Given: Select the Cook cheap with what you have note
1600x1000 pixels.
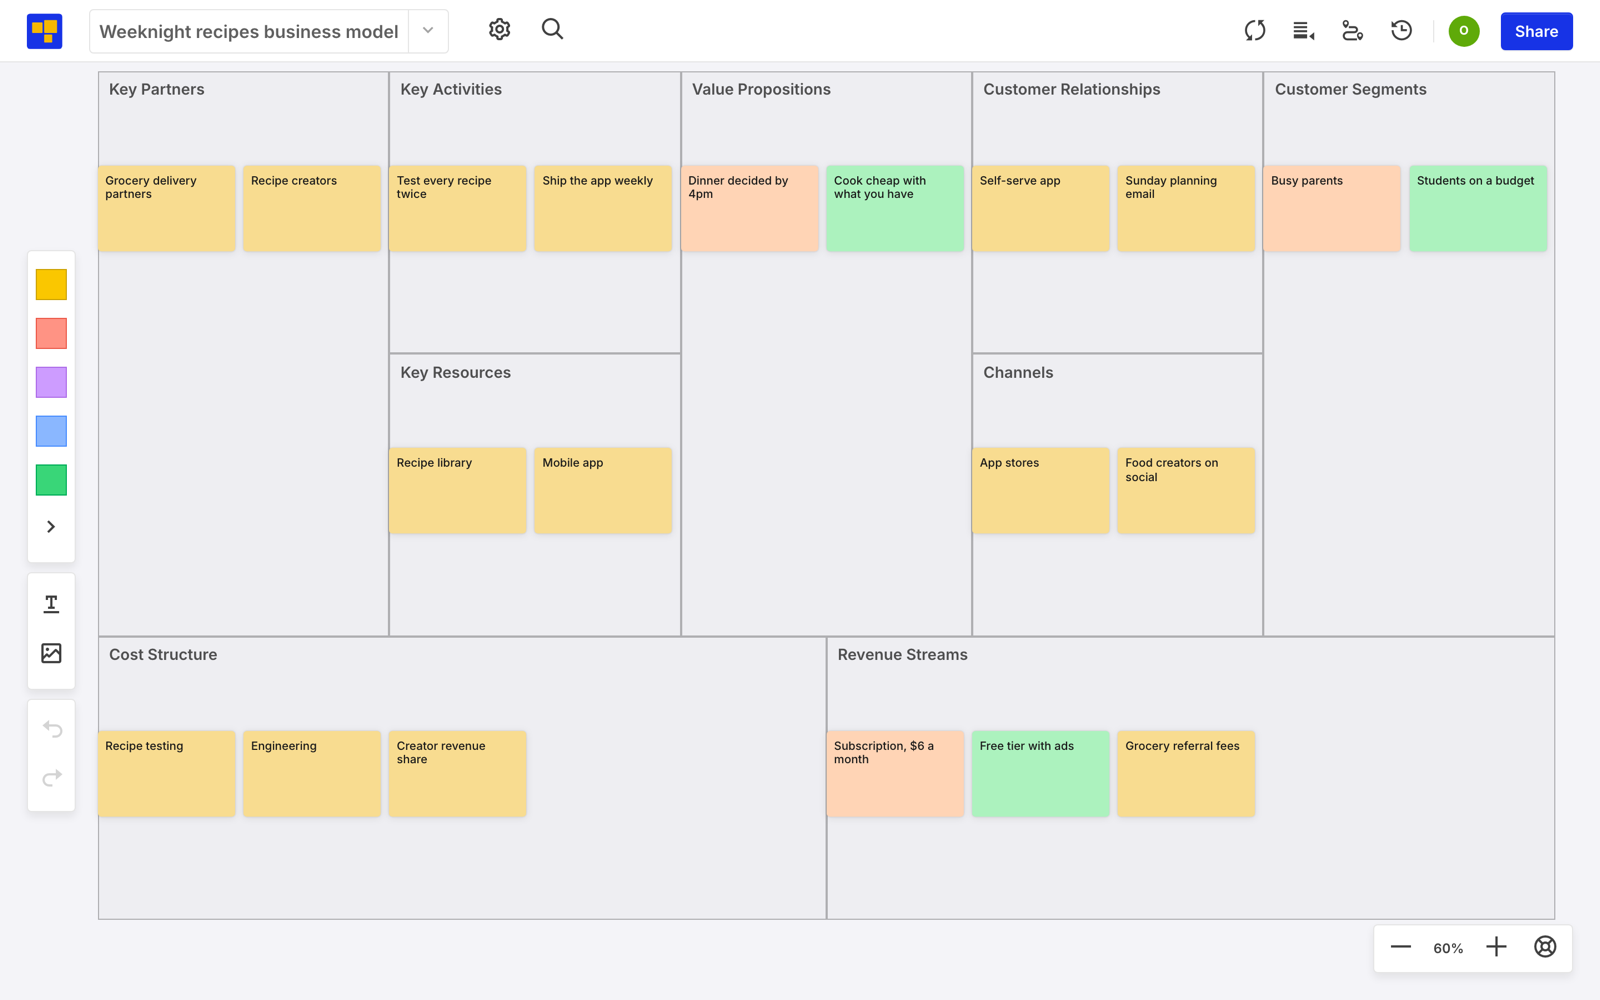Looking at the screenshot, I should tap(895, 208).
